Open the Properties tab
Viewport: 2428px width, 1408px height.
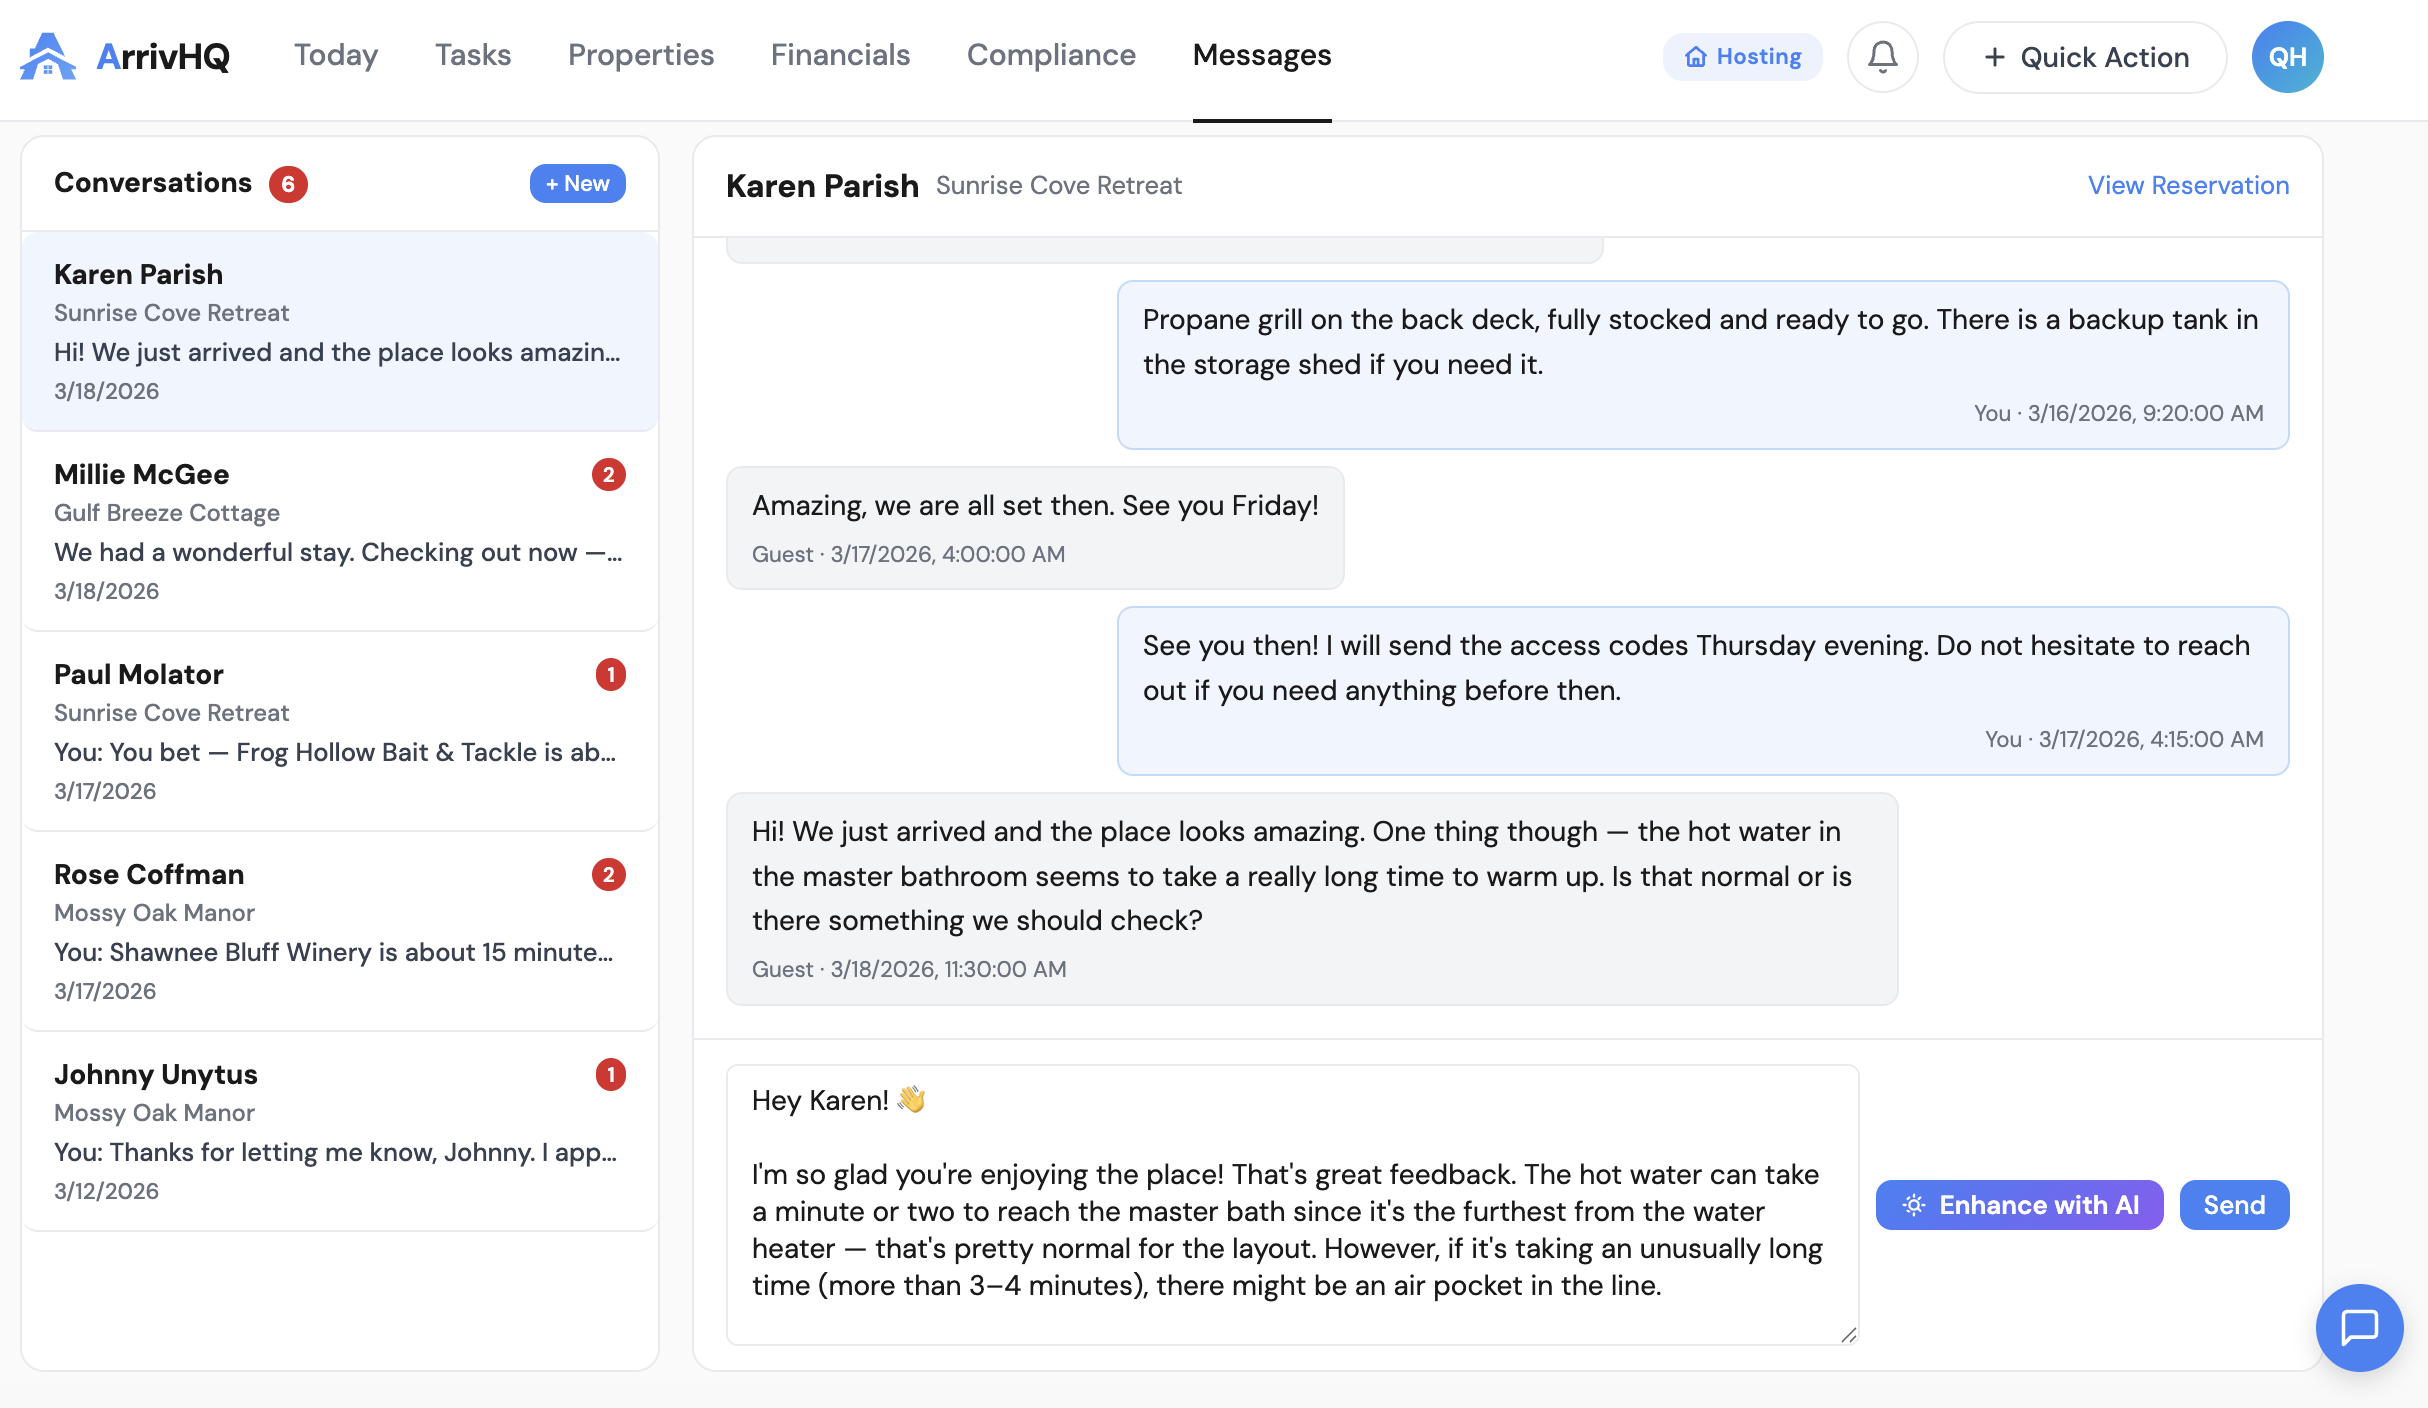pos(641,55)
